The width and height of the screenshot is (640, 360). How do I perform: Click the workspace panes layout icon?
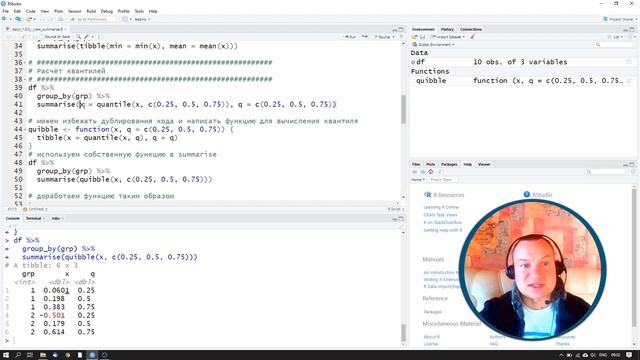(x=125, y=19)
